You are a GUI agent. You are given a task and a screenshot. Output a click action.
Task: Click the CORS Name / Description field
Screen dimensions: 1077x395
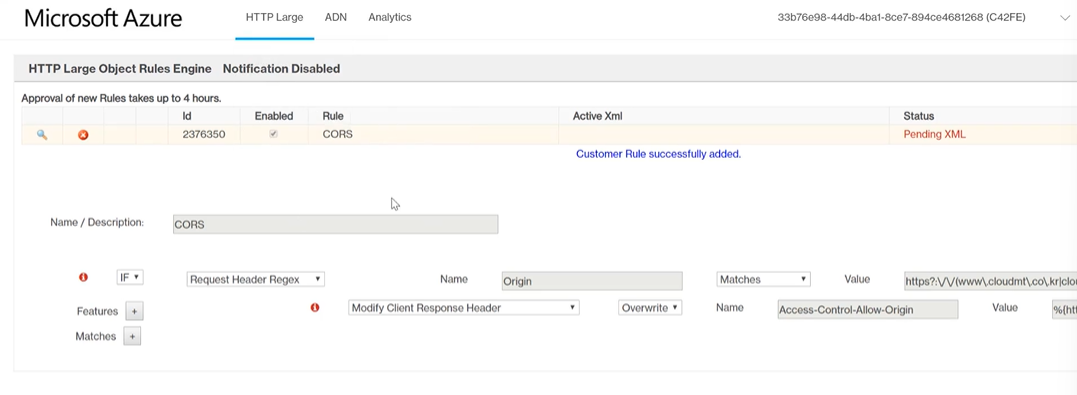(335, 225)
